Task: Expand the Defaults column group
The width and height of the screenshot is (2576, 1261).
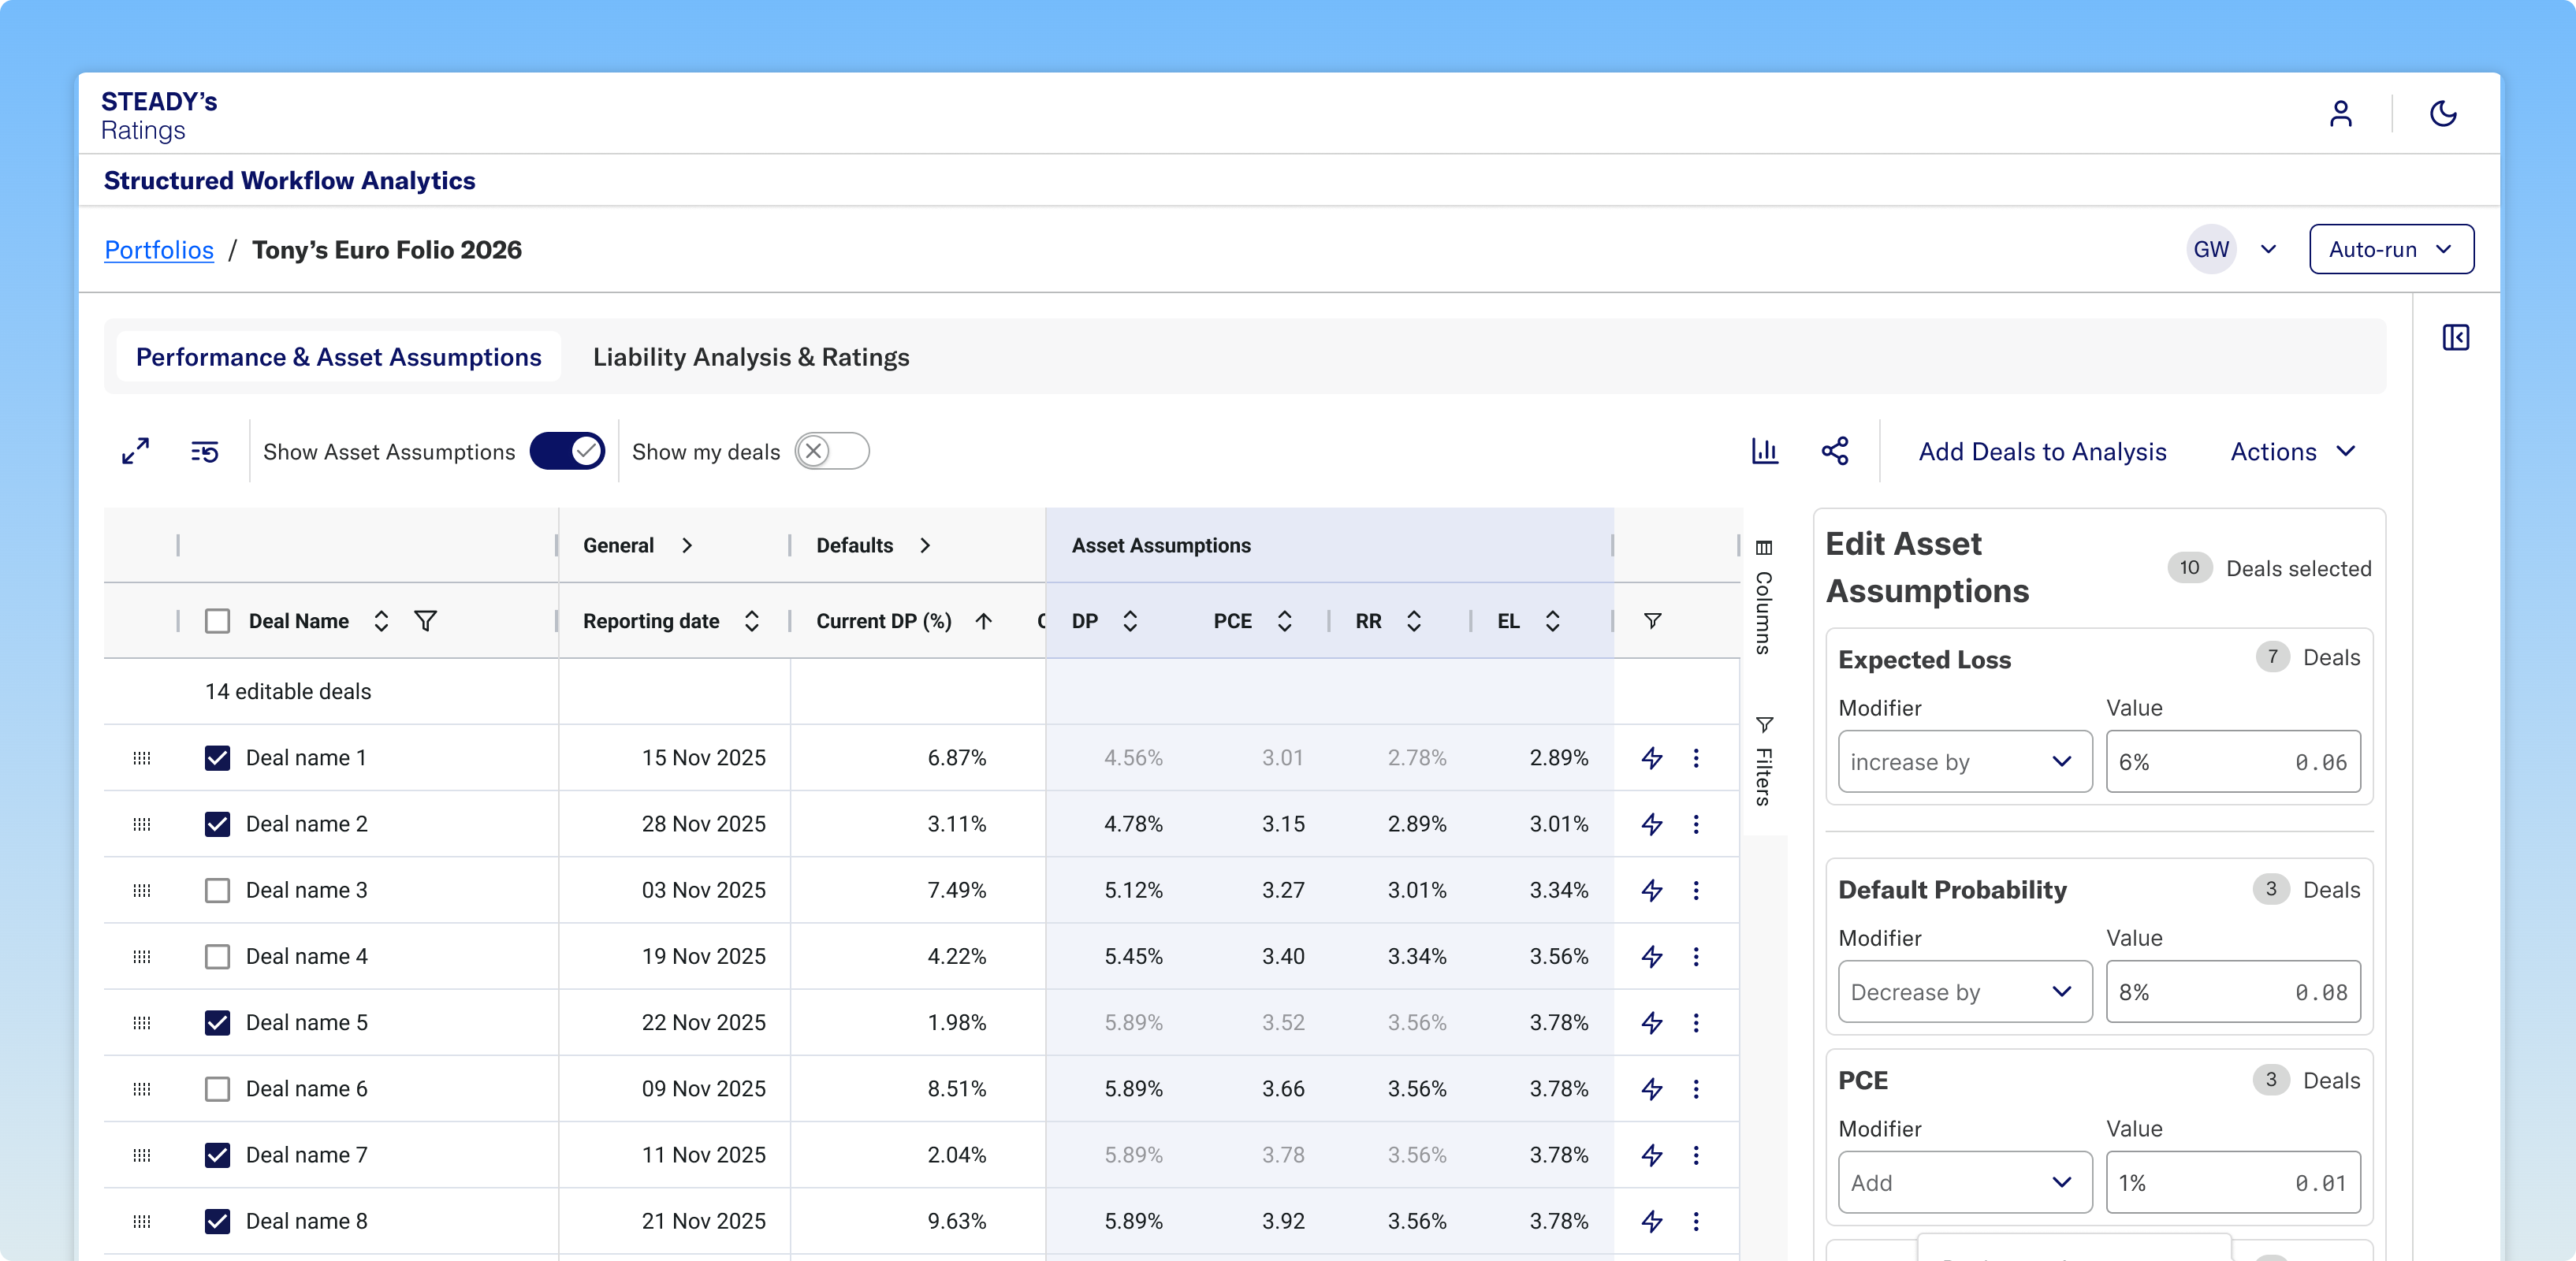Action: (925, 545)
